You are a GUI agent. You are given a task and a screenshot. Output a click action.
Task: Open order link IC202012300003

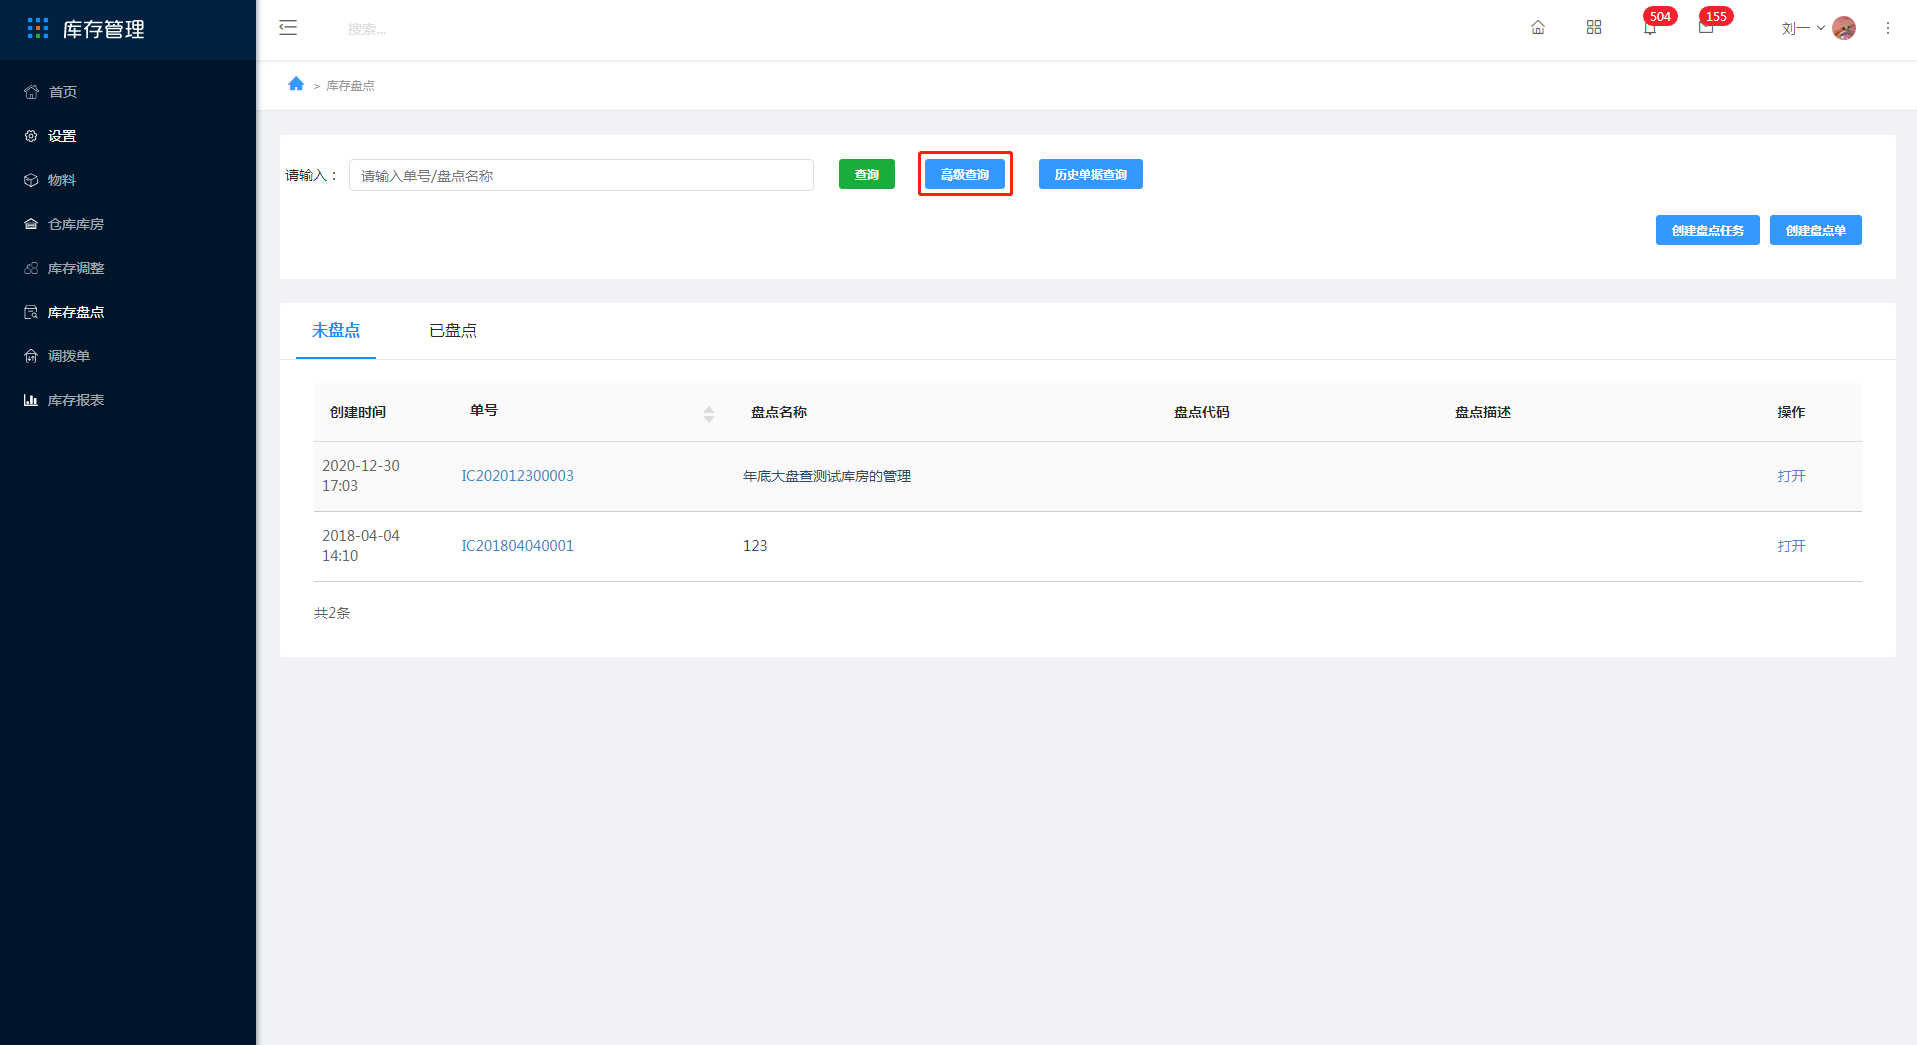517,476
